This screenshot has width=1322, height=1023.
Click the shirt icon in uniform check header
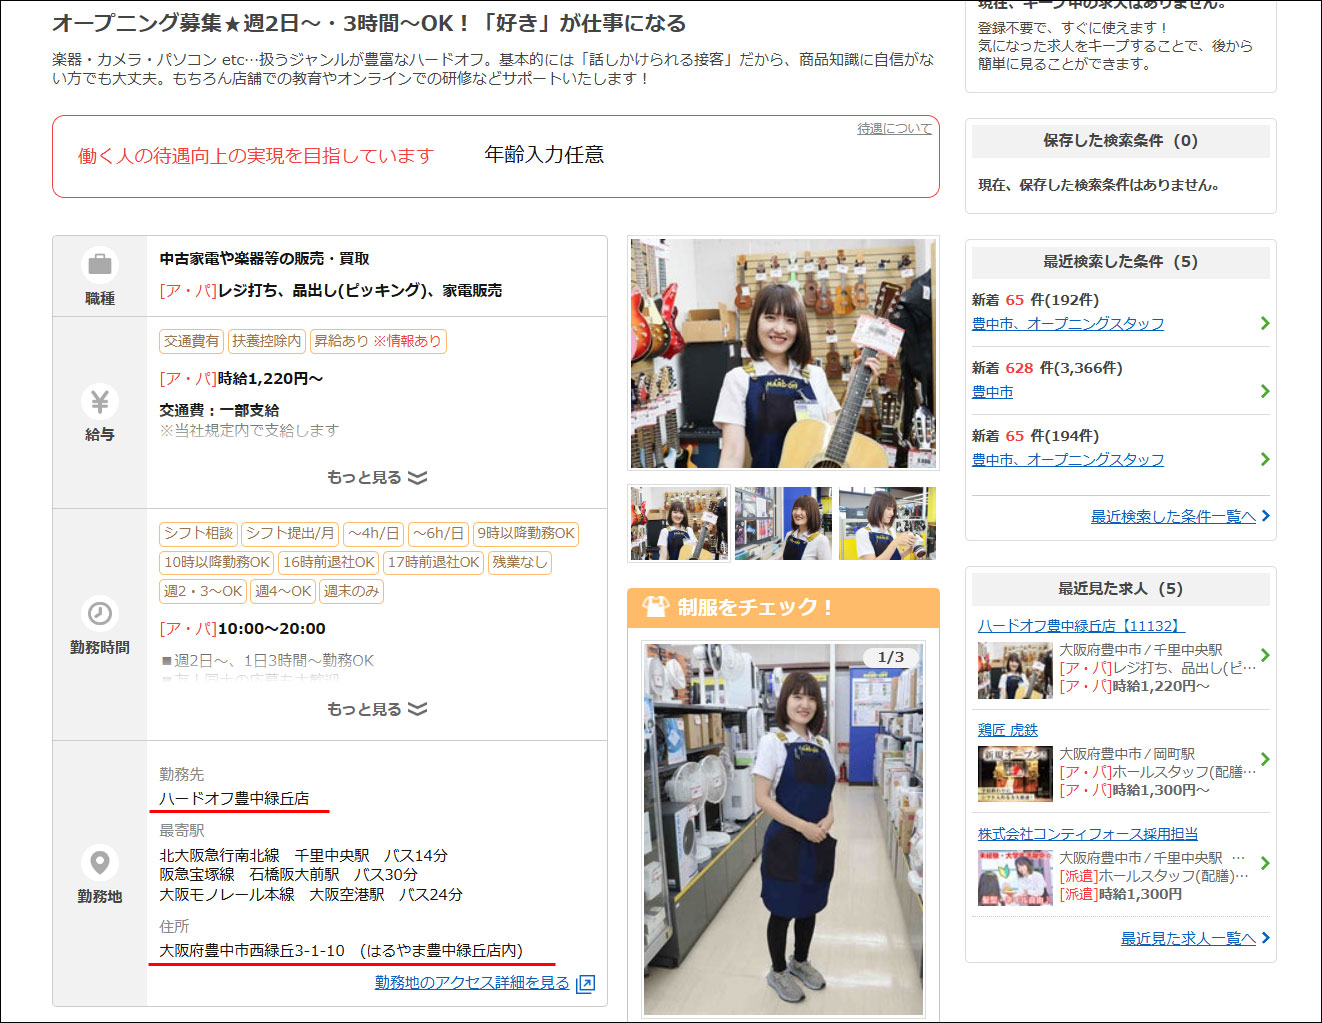click(655, 607)
